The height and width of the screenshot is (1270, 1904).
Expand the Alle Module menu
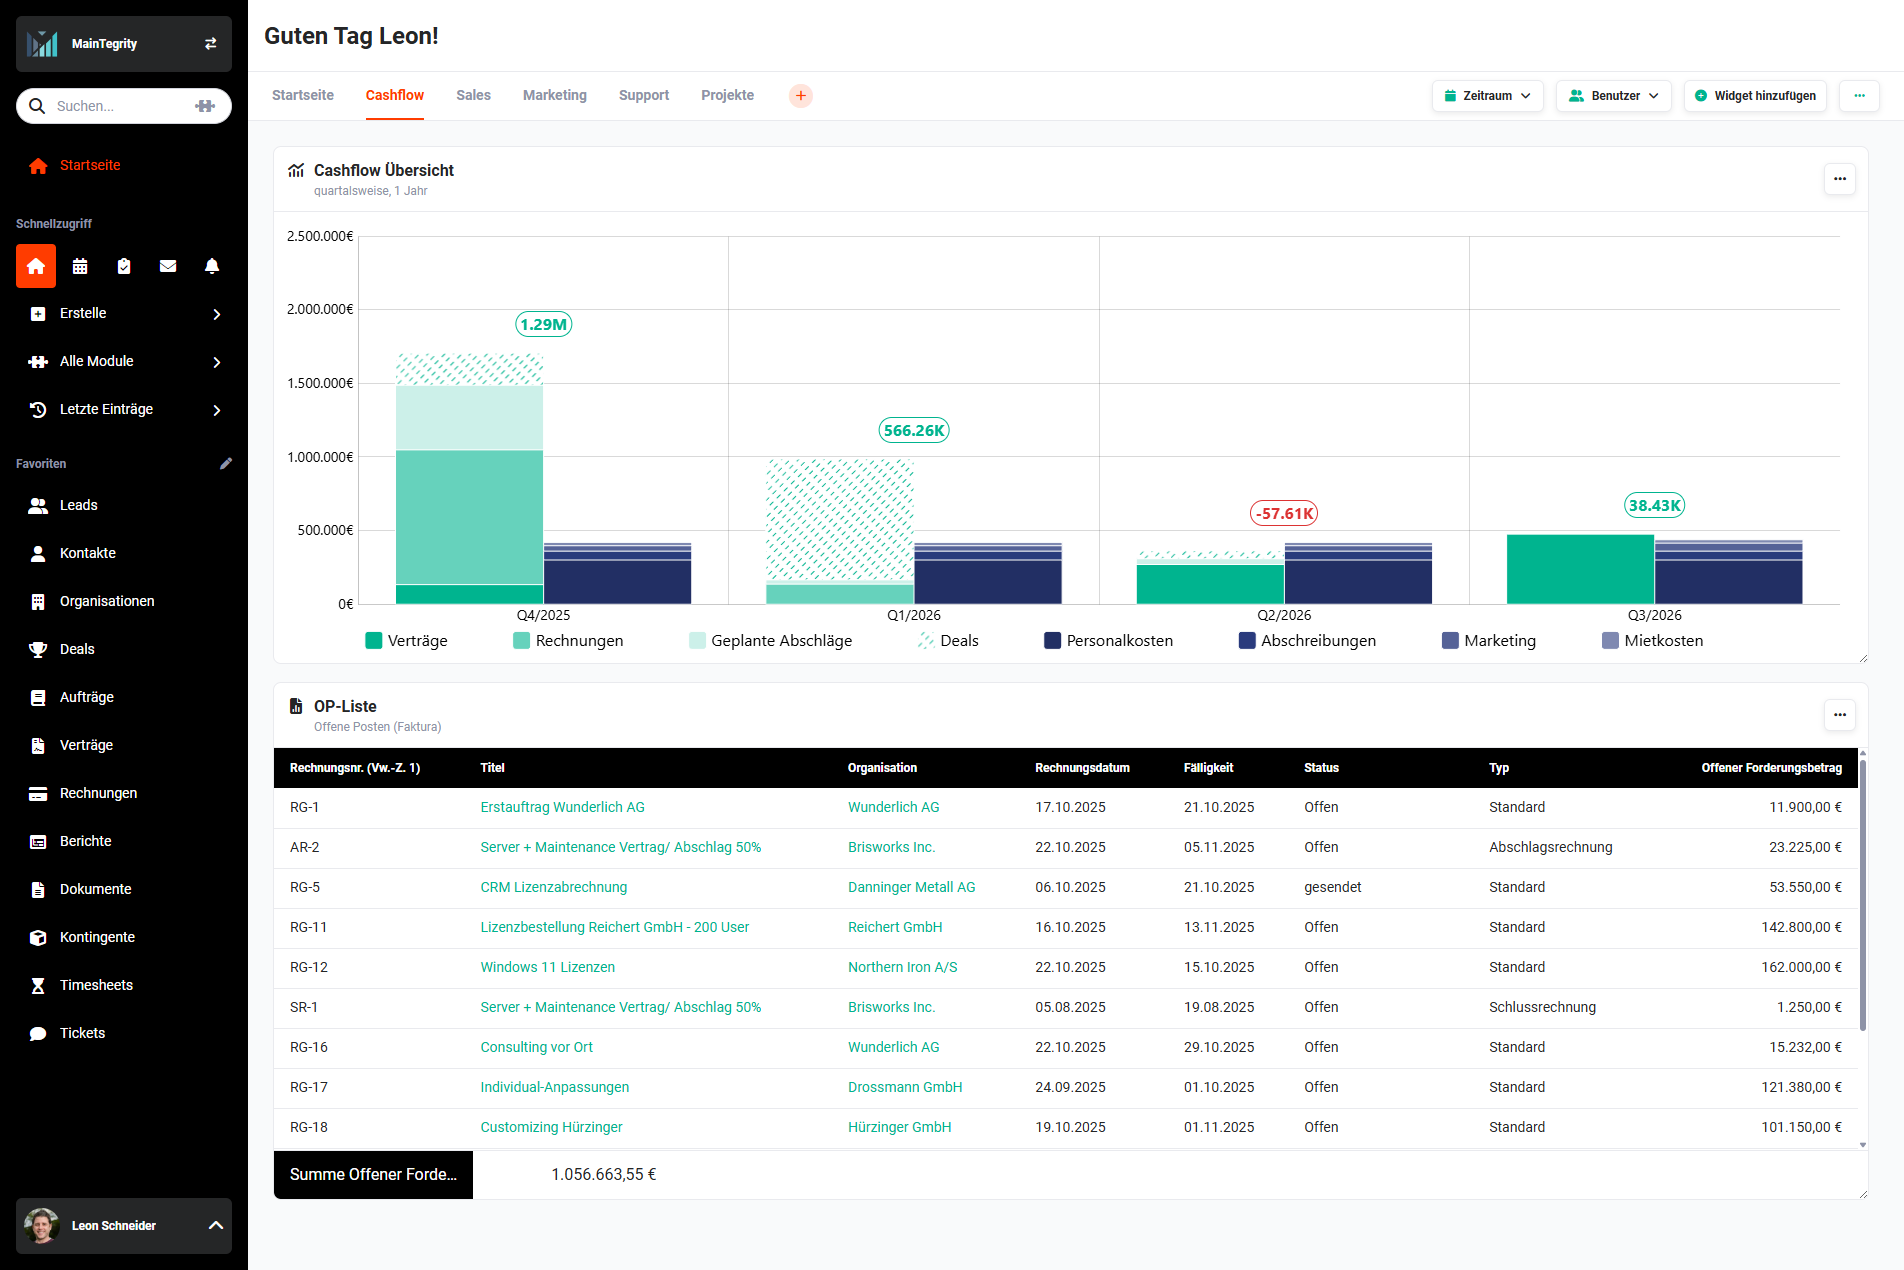tap(124, 362)
